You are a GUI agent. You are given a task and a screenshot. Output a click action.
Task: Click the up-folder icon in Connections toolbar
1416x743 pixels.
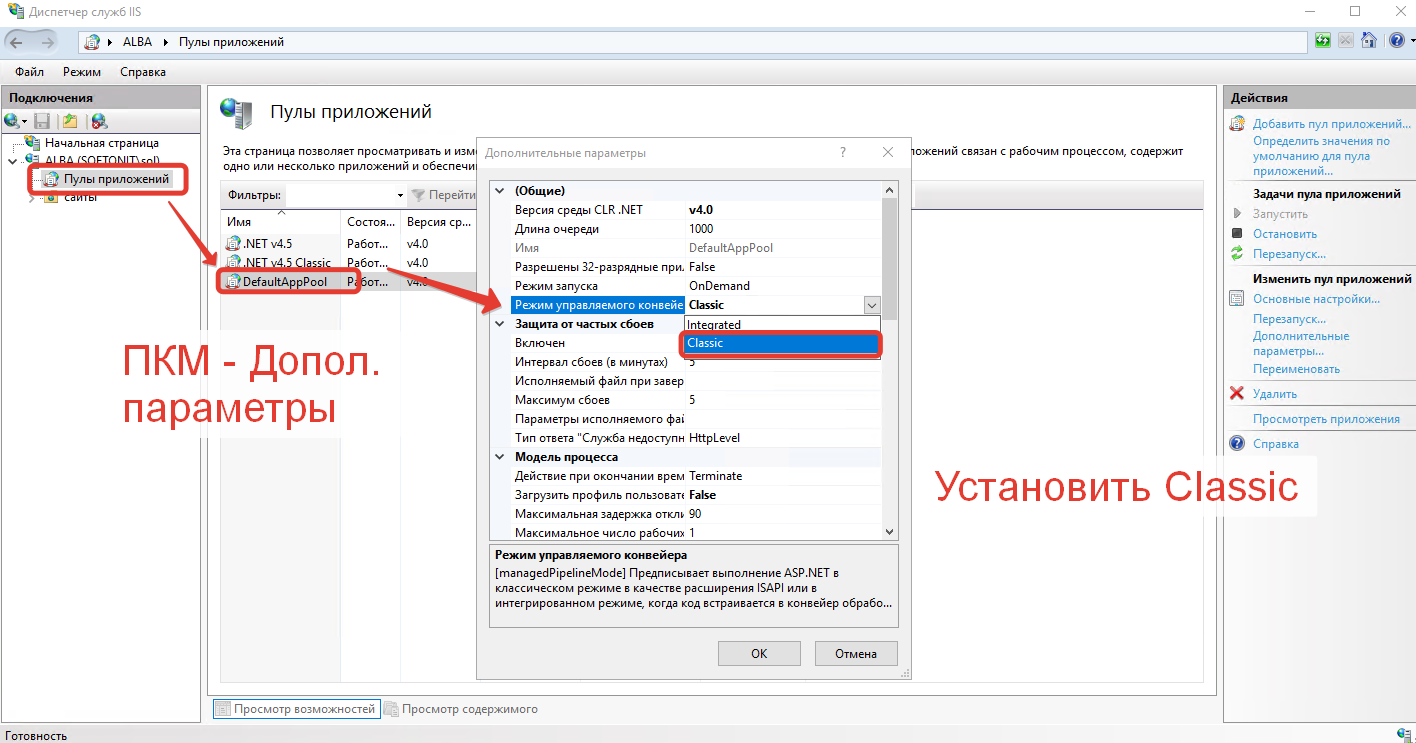pyautogui.click(x=70, y=121)
